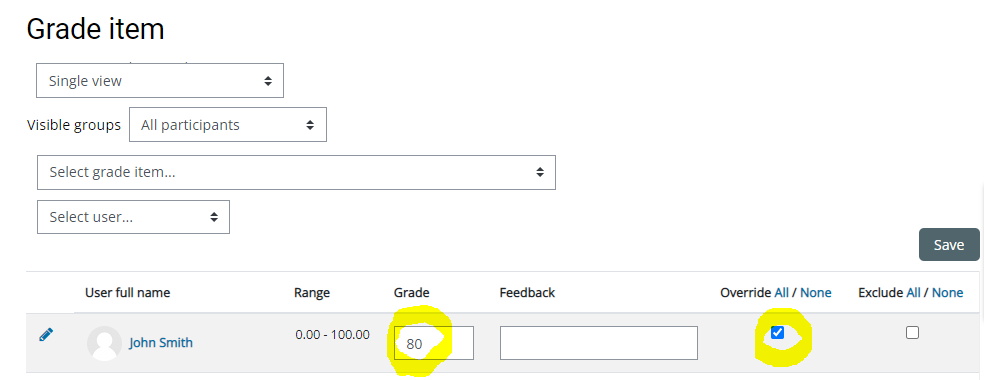Viewport: 984px width, 380px height.
Task: Click the empty Feedback text field
Action: (599, 343)
